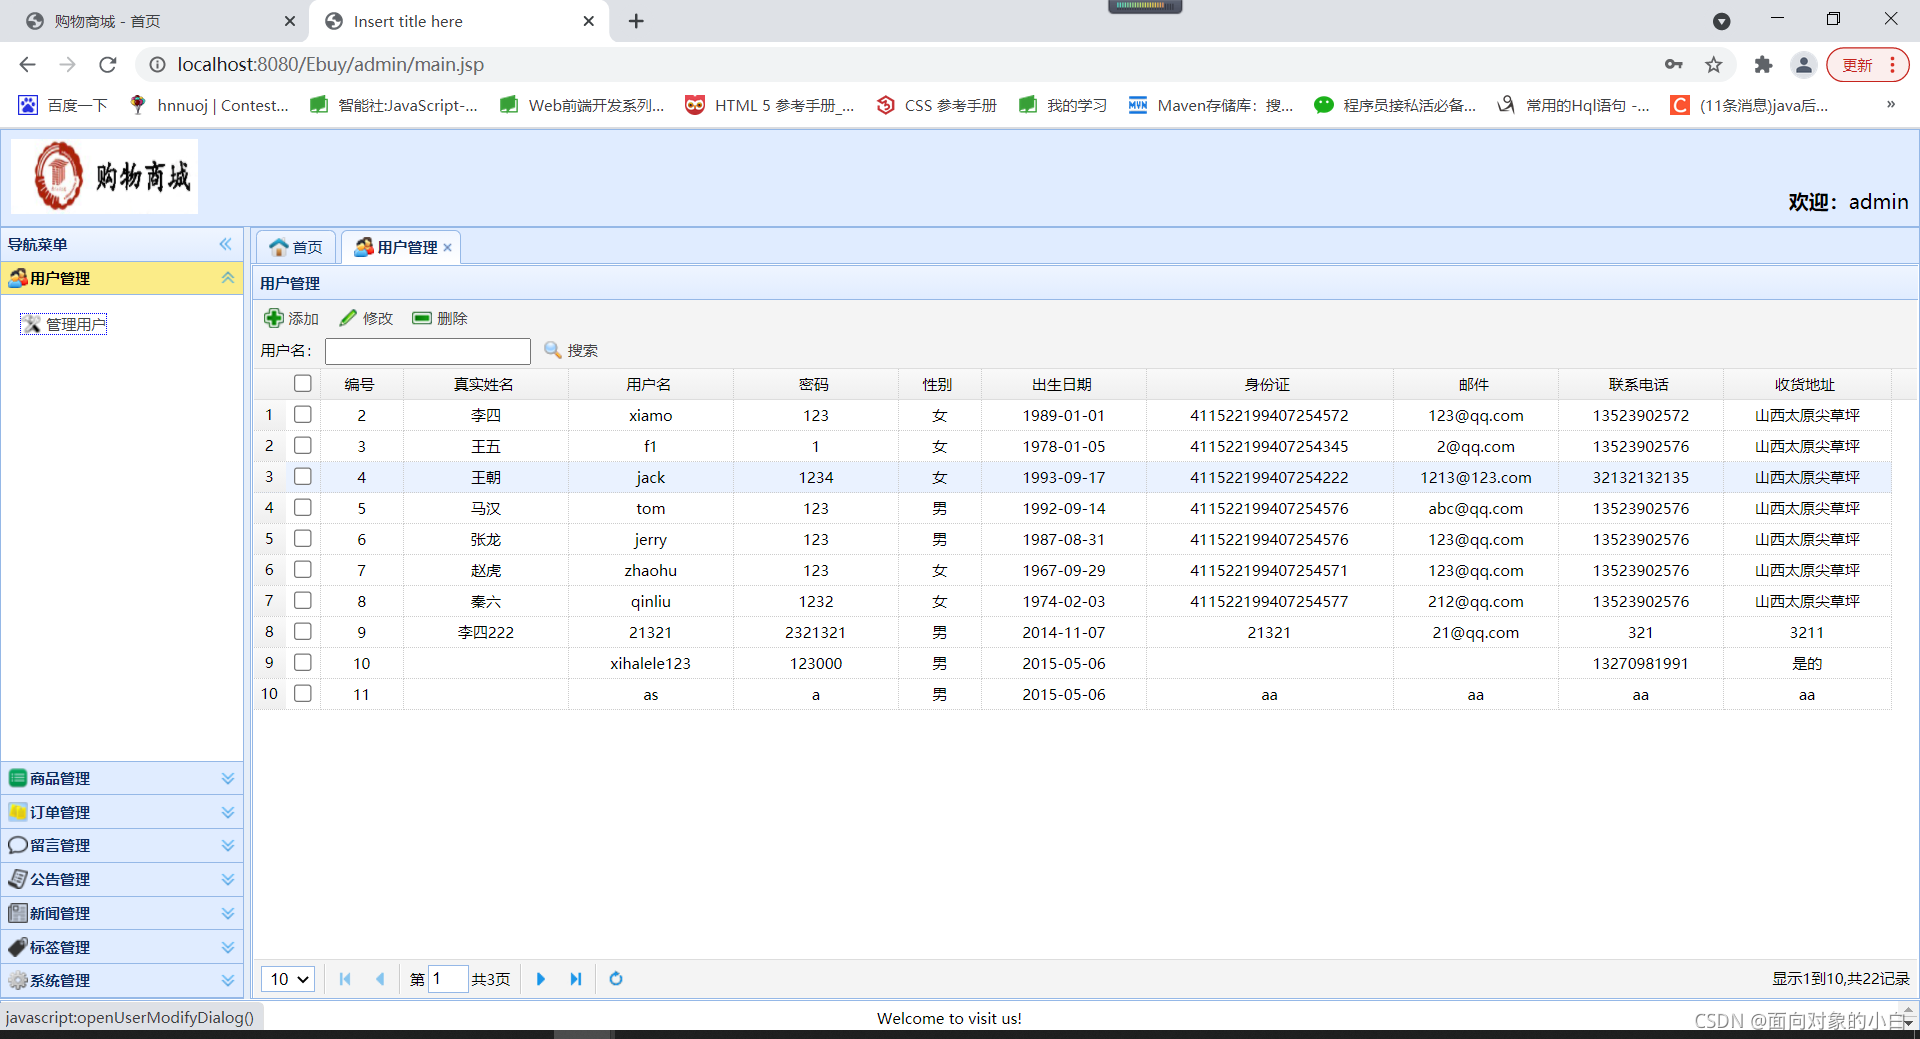
Task: Check the row for user f1
Action: 303,445
